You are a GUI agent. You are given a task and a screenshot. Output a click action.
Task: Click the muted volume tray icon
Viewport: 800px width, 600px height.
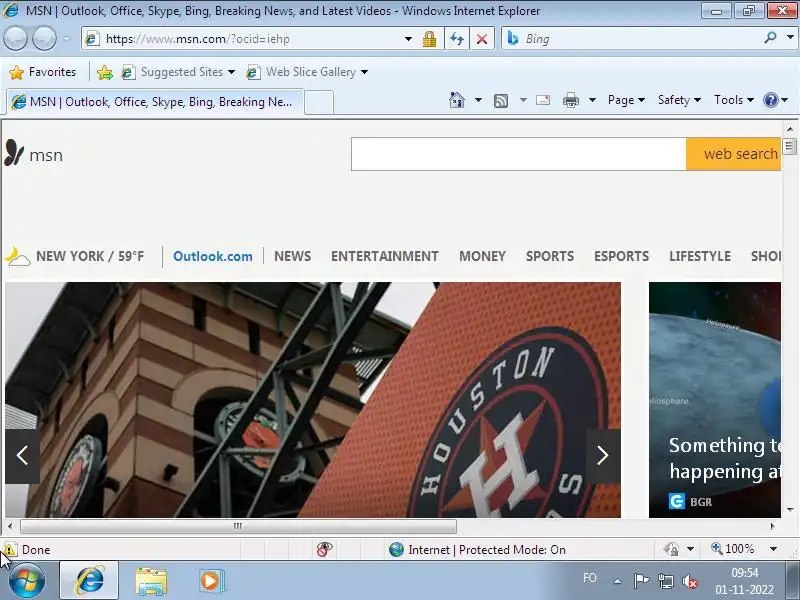point(690,581)
